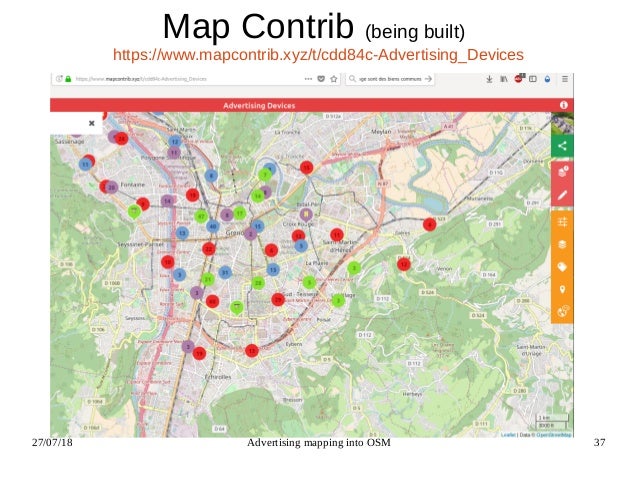Screen dimensions: 638x479
Task: Click purple pin marker above Croix Rouge
Action: [x=306, y=214]
